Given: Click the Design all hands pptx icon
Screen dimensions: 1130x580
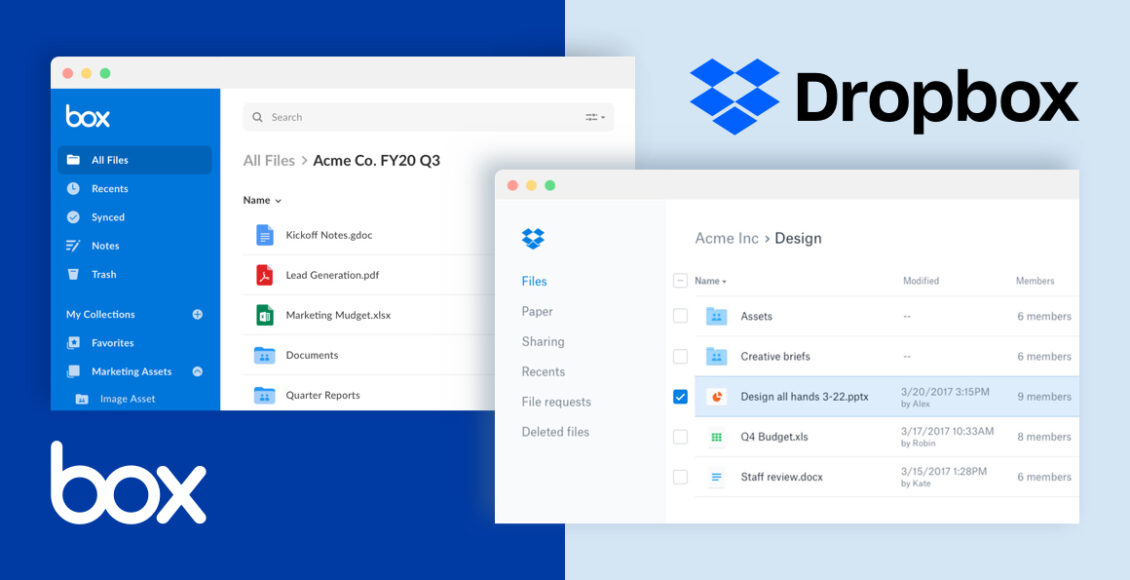Looking at the screenshot, I should point(716,396).
